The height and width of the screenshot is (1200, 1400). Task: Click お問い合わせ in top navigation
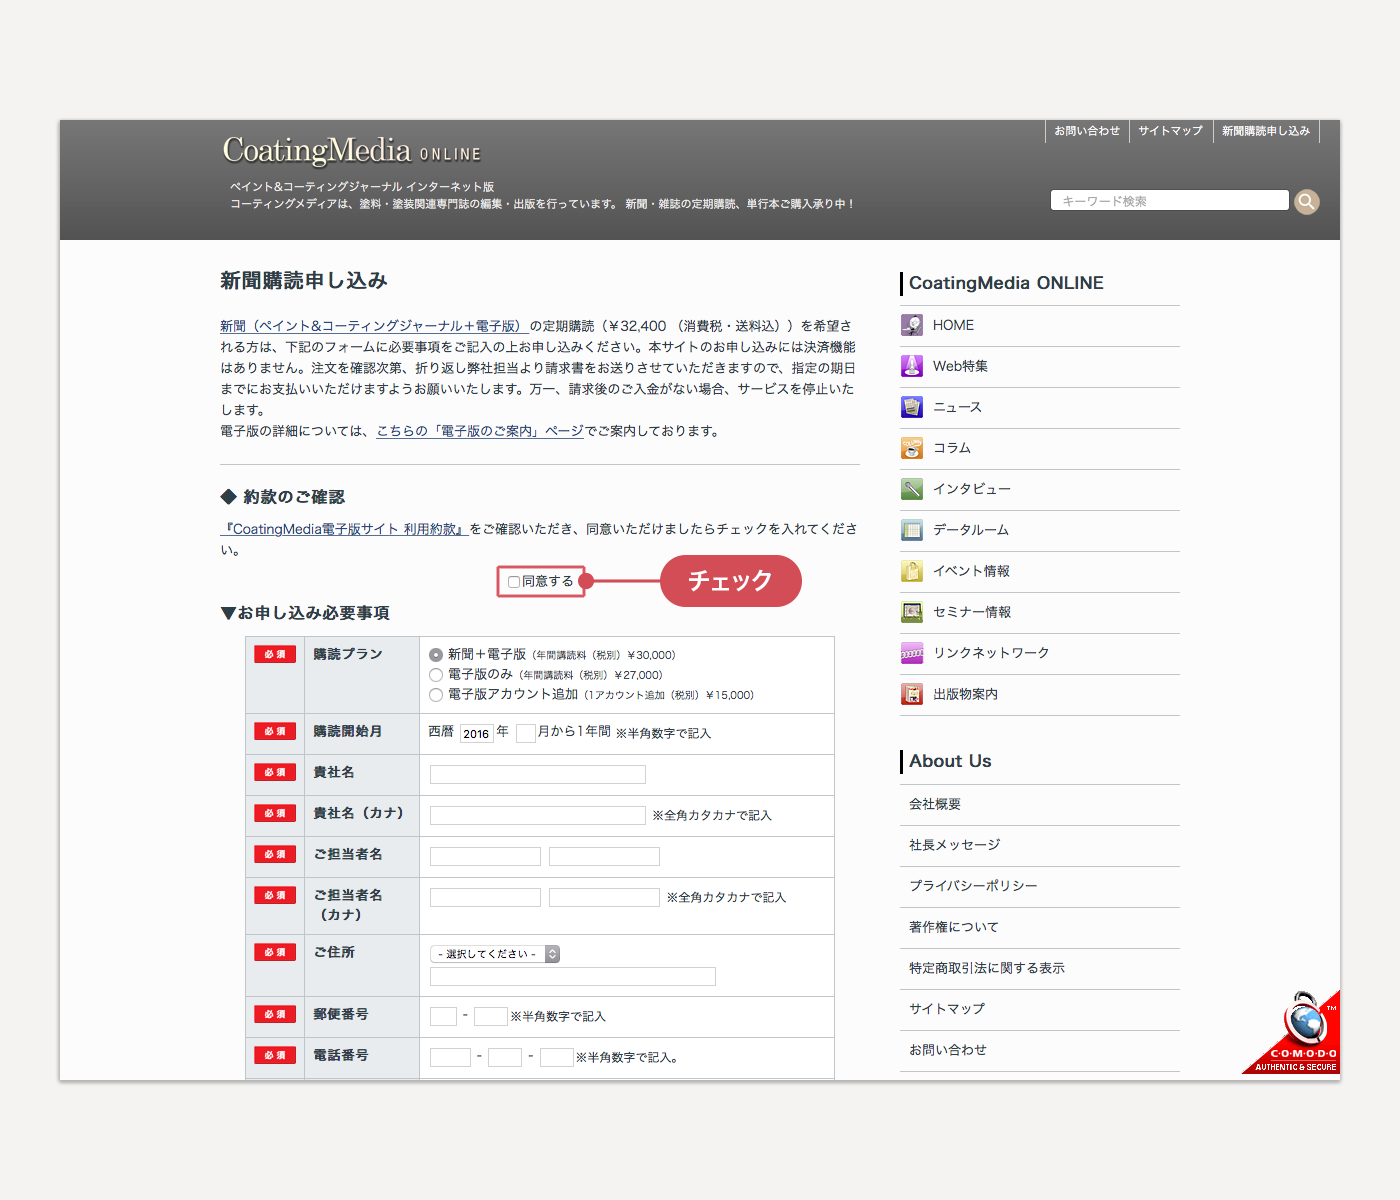point(1087,131)
